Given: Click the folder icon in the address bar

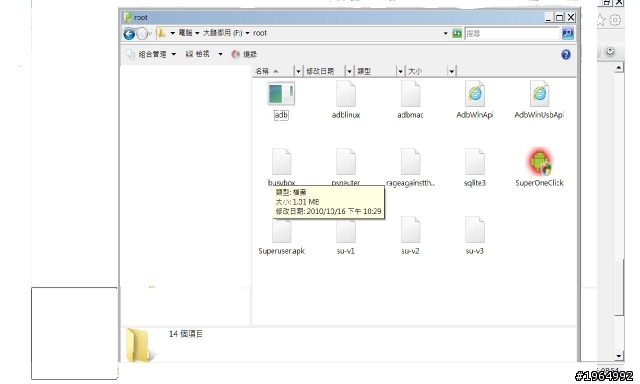Looking at the screenshot, I should pyautogui.click(x=161, y=33).
